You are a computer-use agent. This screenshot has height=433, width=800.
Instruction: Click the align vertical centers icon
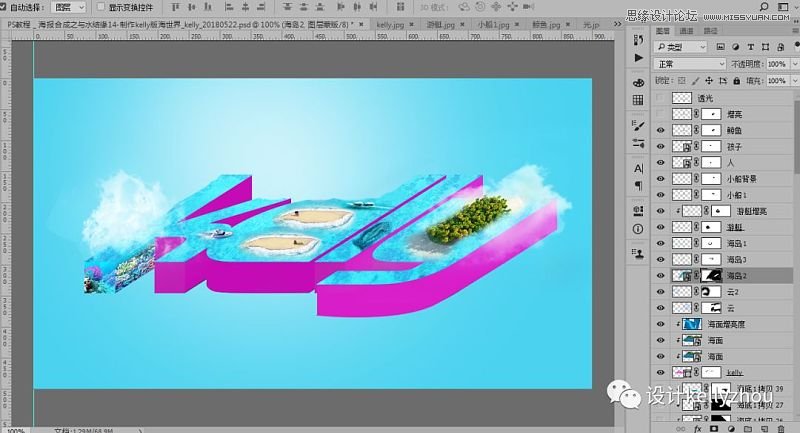point(192,7)
